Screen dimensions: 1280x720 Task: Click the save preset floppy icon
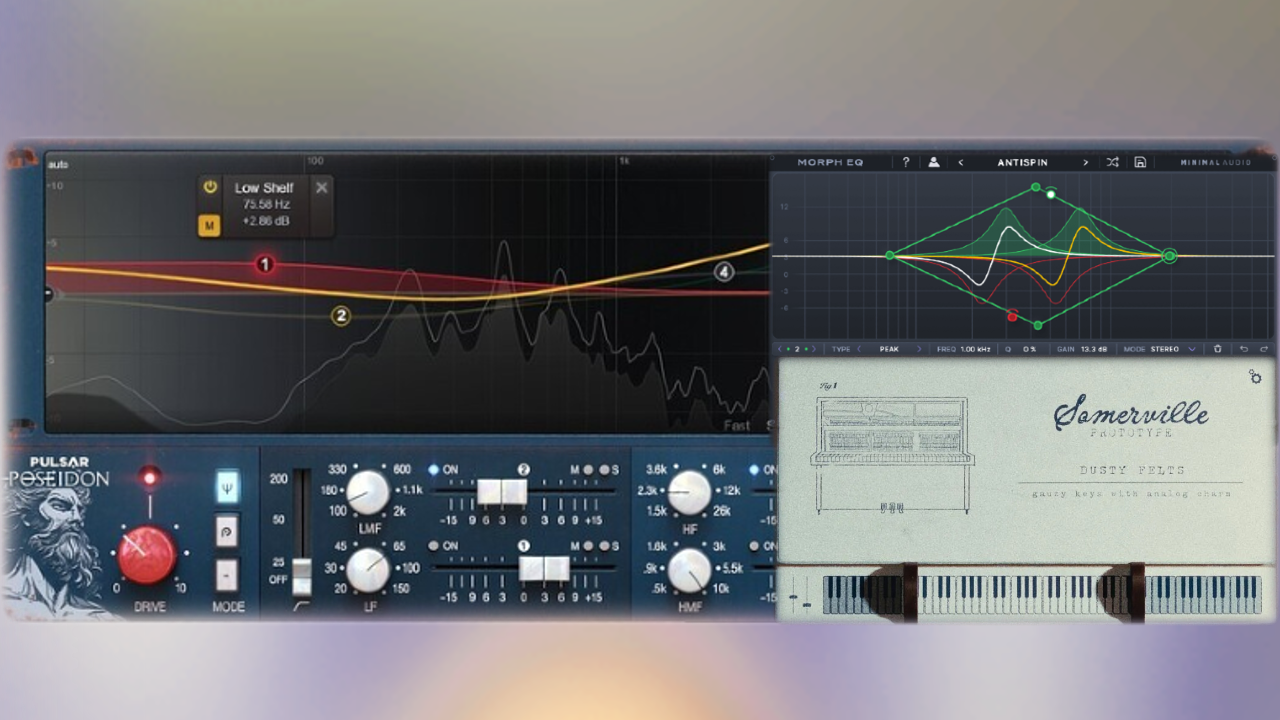[1140, 162]
